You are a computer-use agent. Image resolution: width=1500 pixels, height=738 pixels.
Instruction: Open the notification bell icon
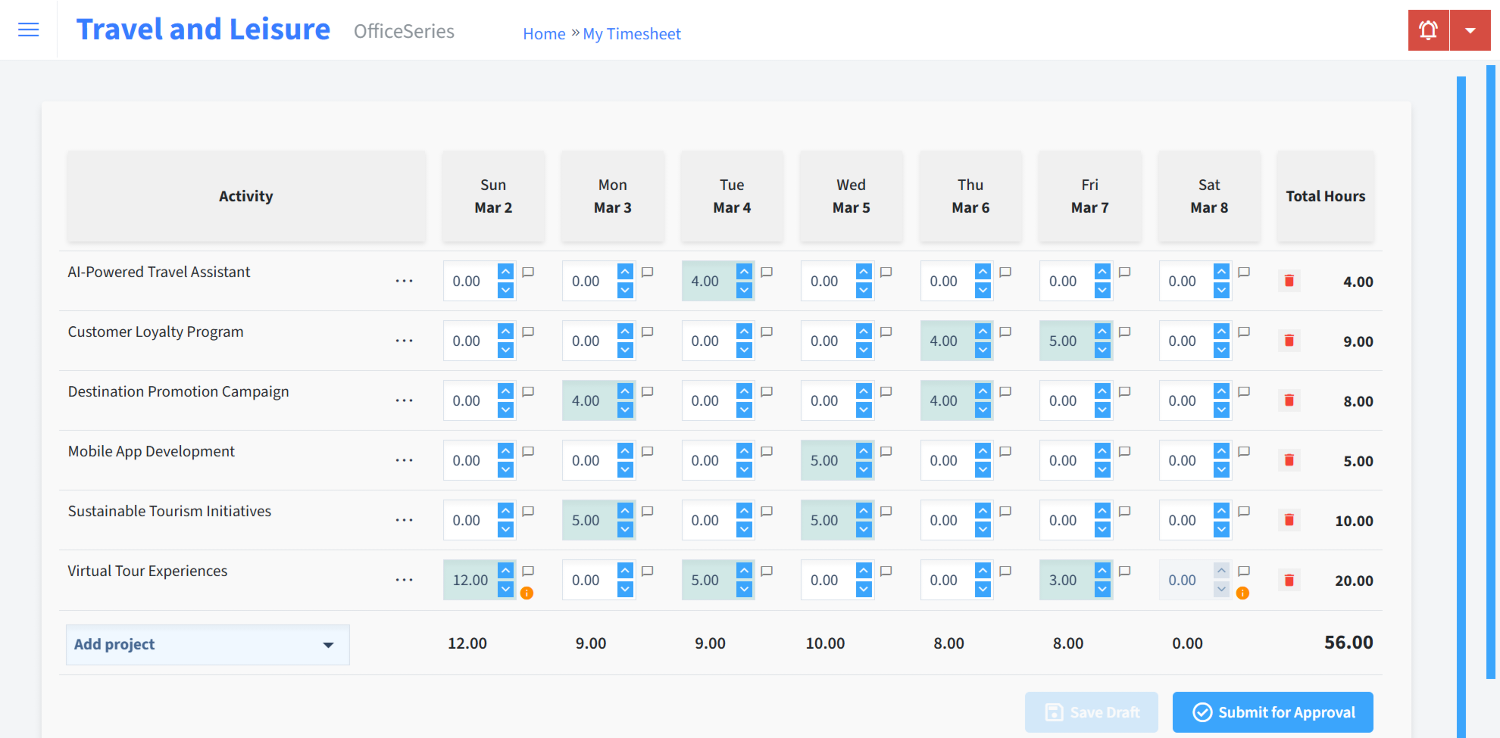(x=1427, y=29)
